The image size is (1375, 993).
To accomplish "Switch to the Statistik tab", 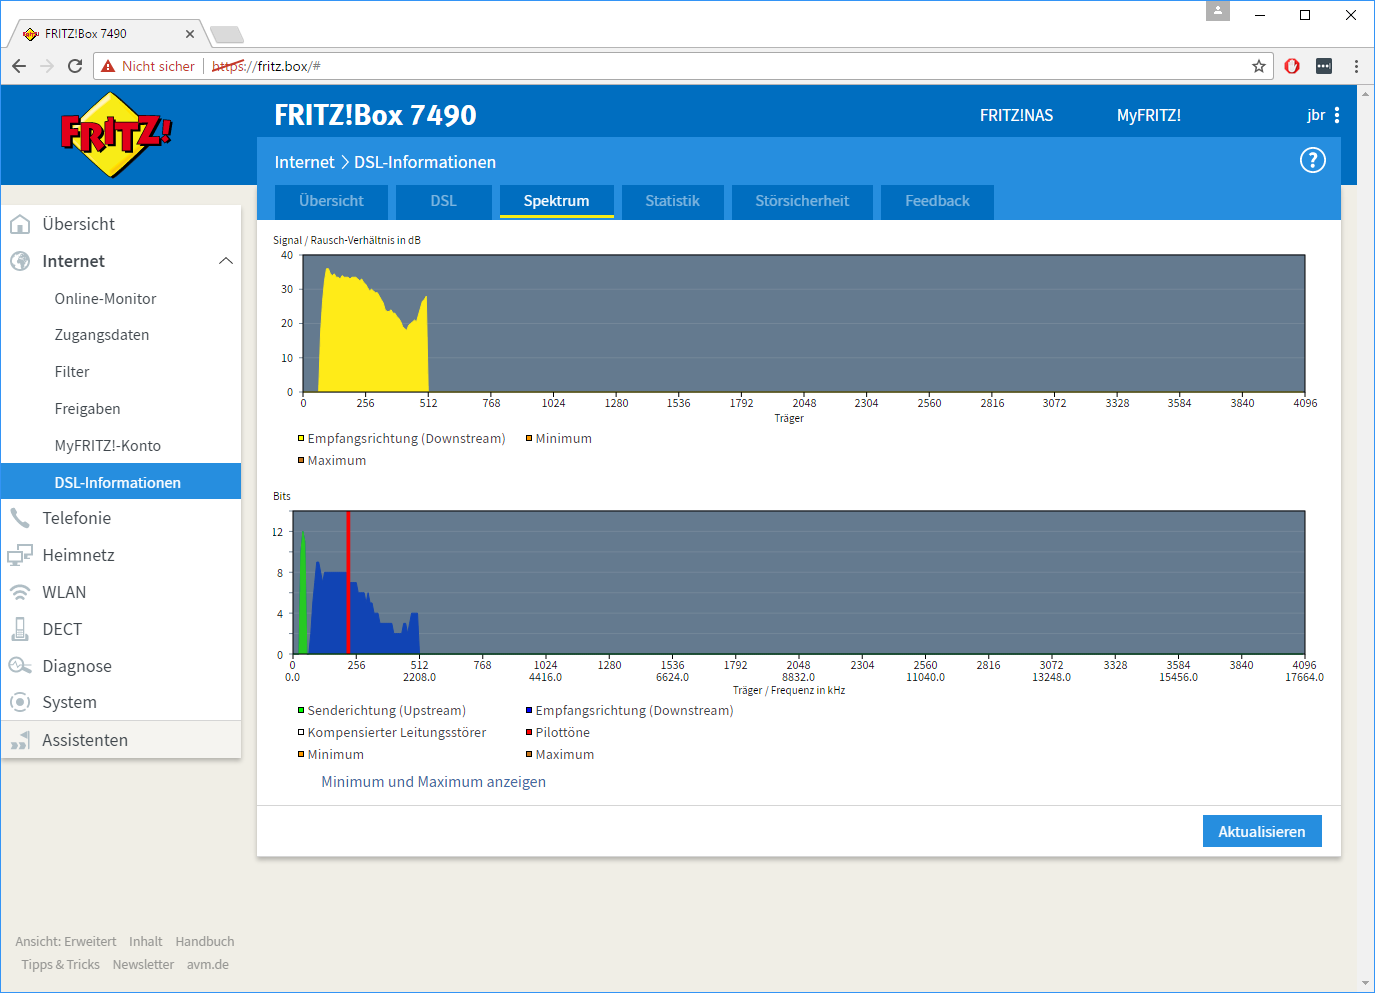I will tap(672, 201).
